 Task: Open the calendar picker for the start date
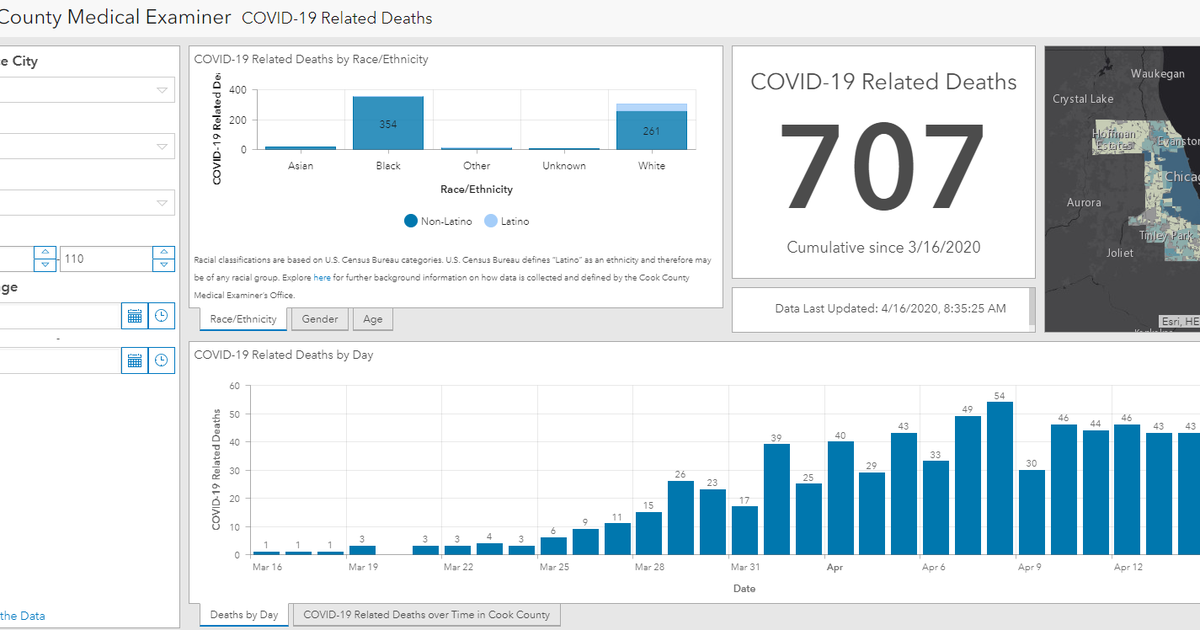(134, 315)
